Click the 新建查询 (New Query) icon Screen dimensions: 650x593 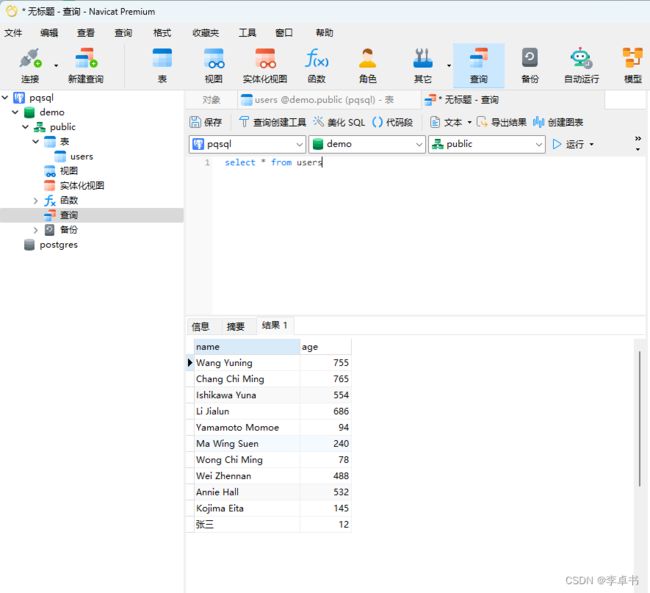click(x=85, y=66)
